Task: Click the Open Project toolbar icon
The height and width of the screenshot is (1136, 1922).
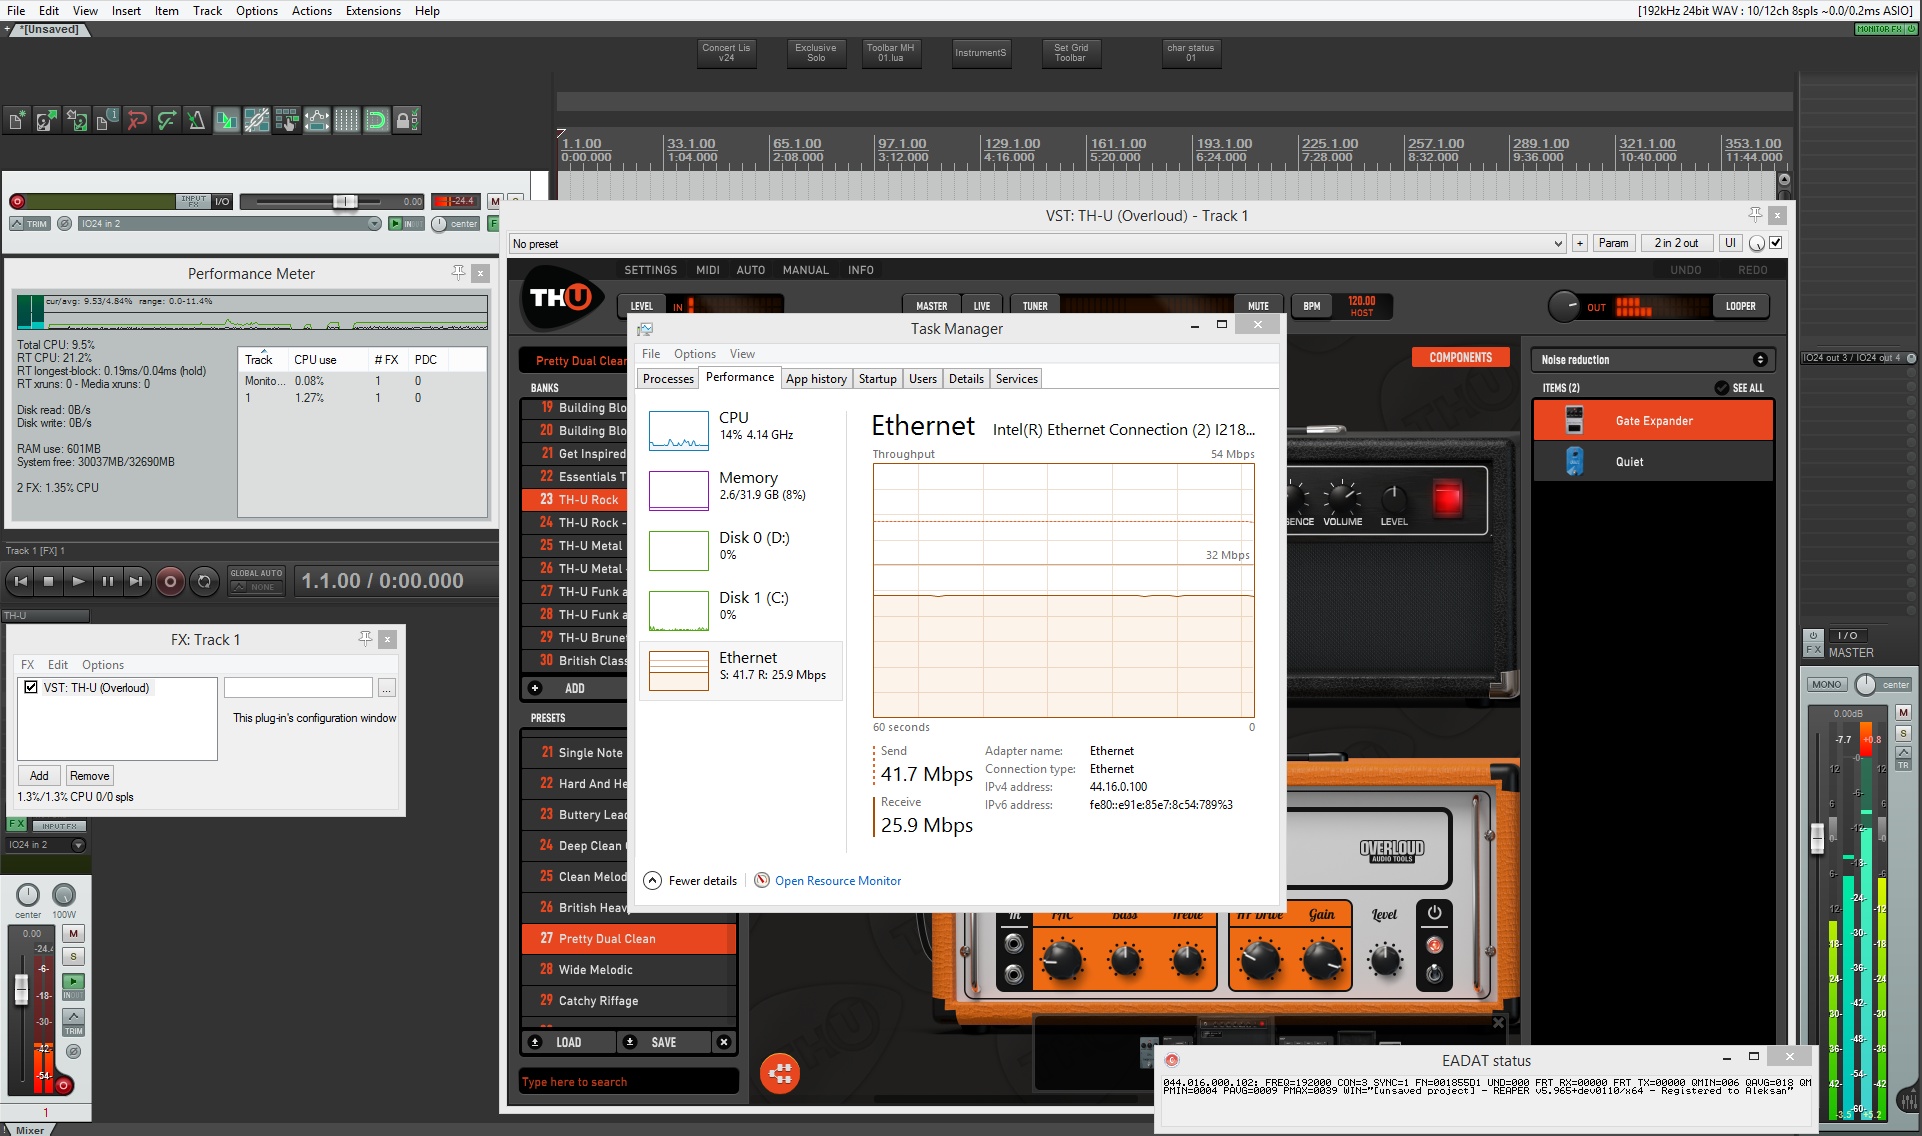Action: (x=47, y=121)
